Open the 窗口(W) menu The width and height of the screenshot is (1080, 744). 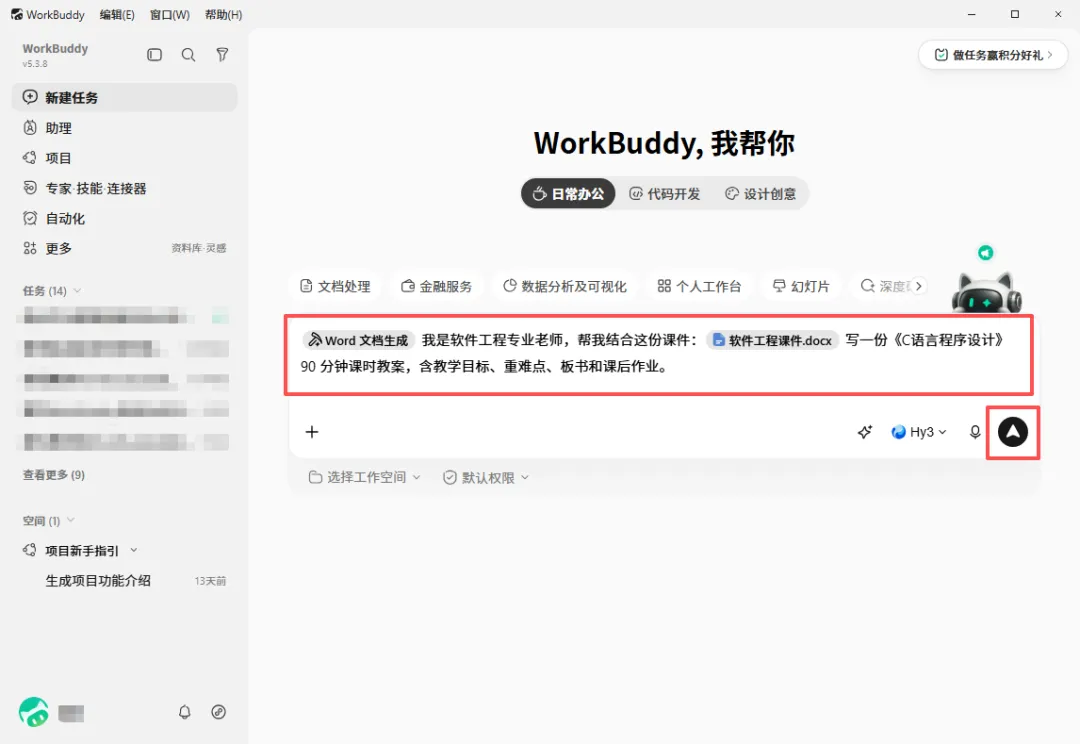click(x=169, y=14)
